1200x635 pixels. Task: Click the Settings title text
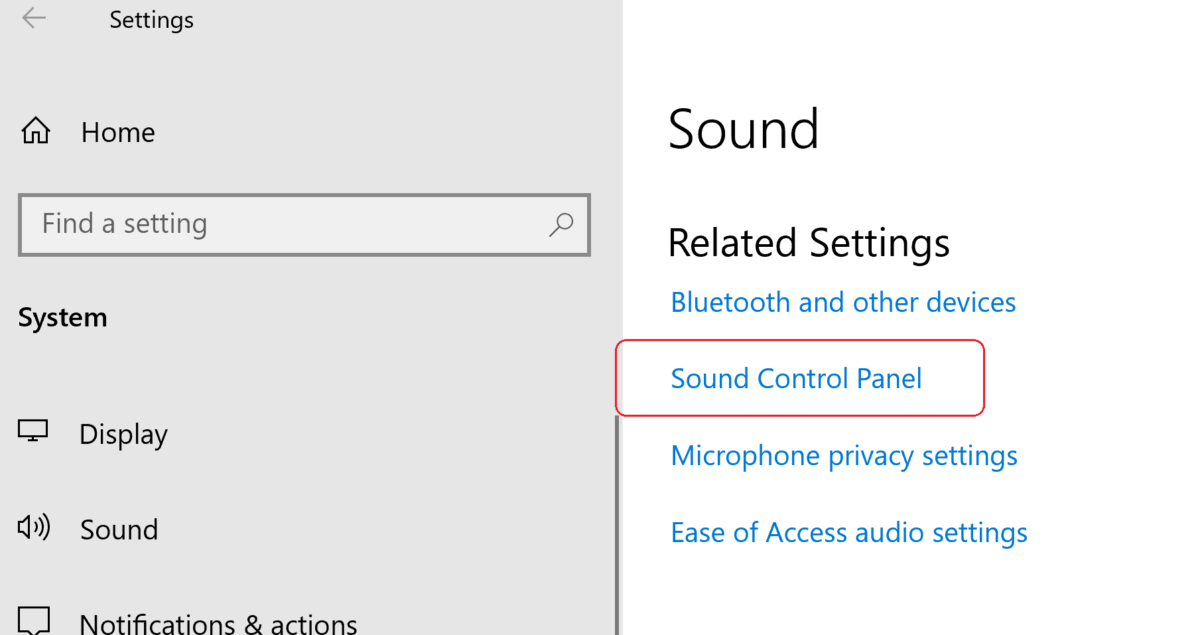[151, 19]
